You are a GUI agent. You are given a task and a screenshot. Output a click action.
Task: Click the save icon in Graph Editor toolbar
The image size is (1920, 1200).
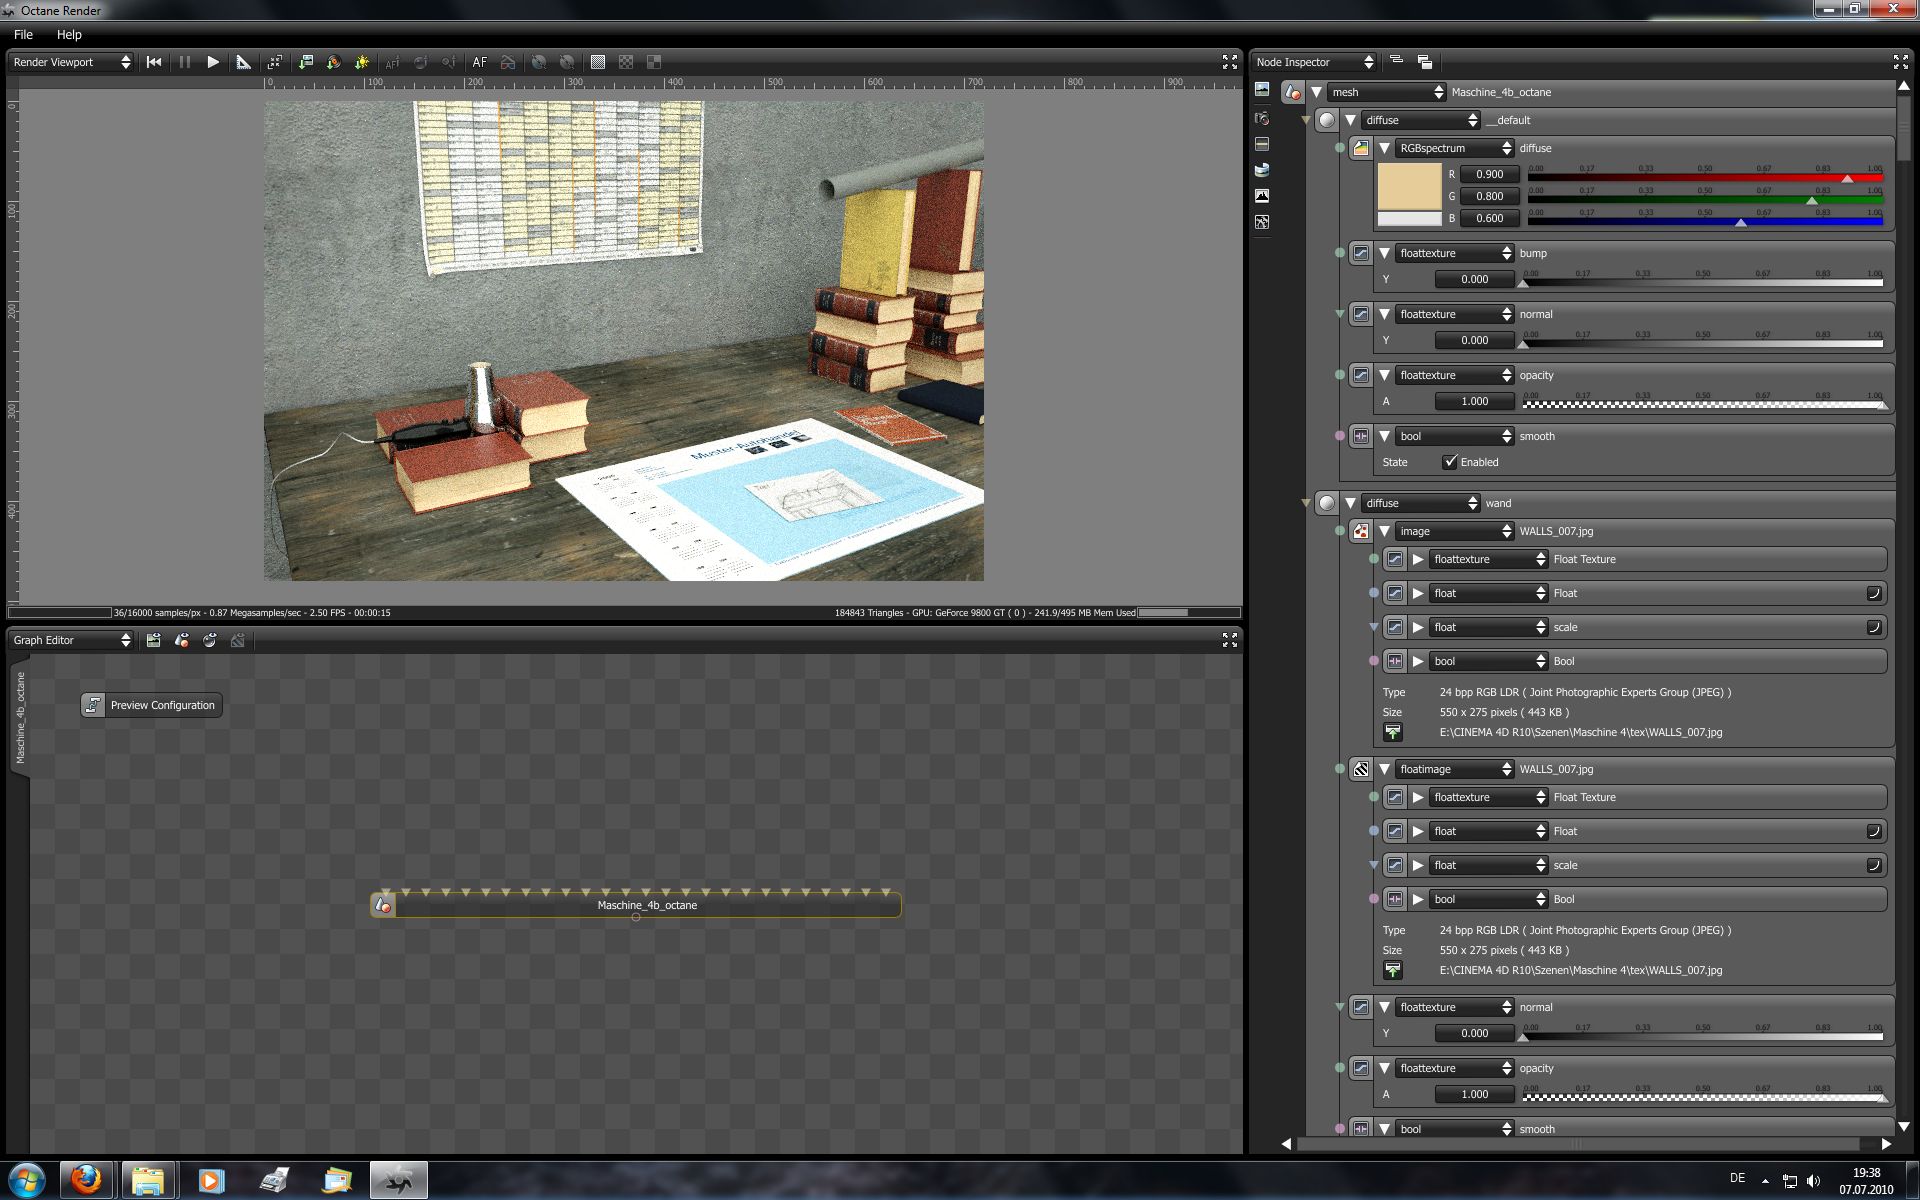(x=154, y=640)
